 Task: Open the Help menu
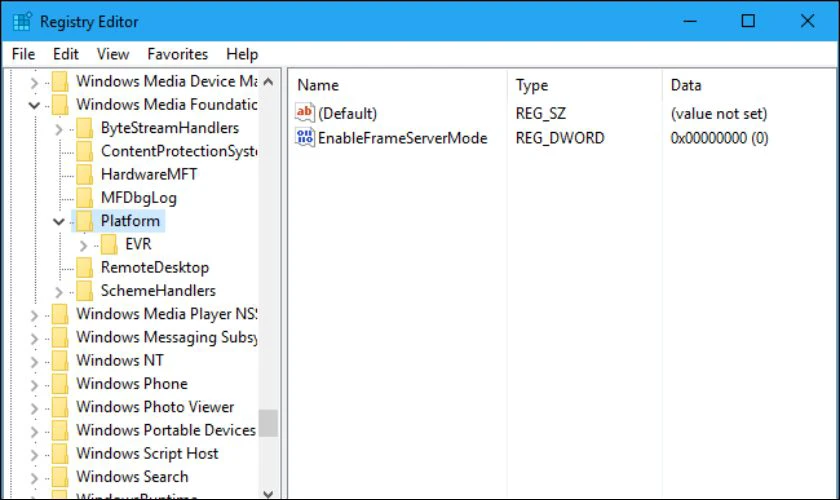click(242, 54)
